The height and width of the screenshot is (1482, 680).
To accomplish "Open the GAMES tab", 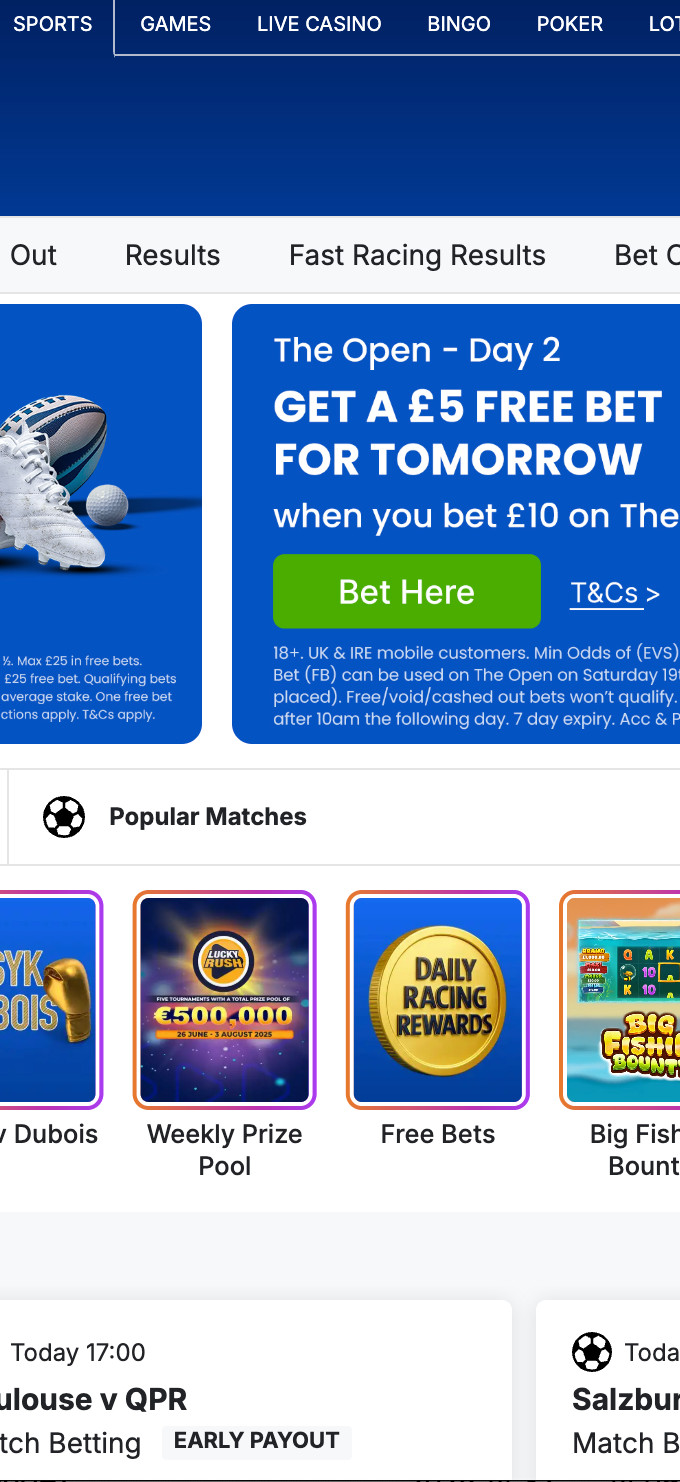I will pos(176,24).
